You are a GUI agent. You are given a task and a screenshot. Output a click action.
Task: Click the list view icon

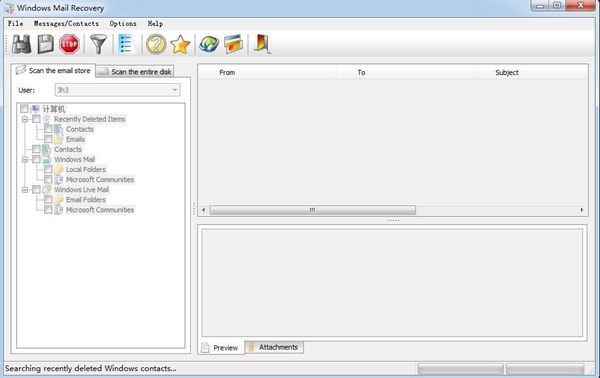[126, 44]
